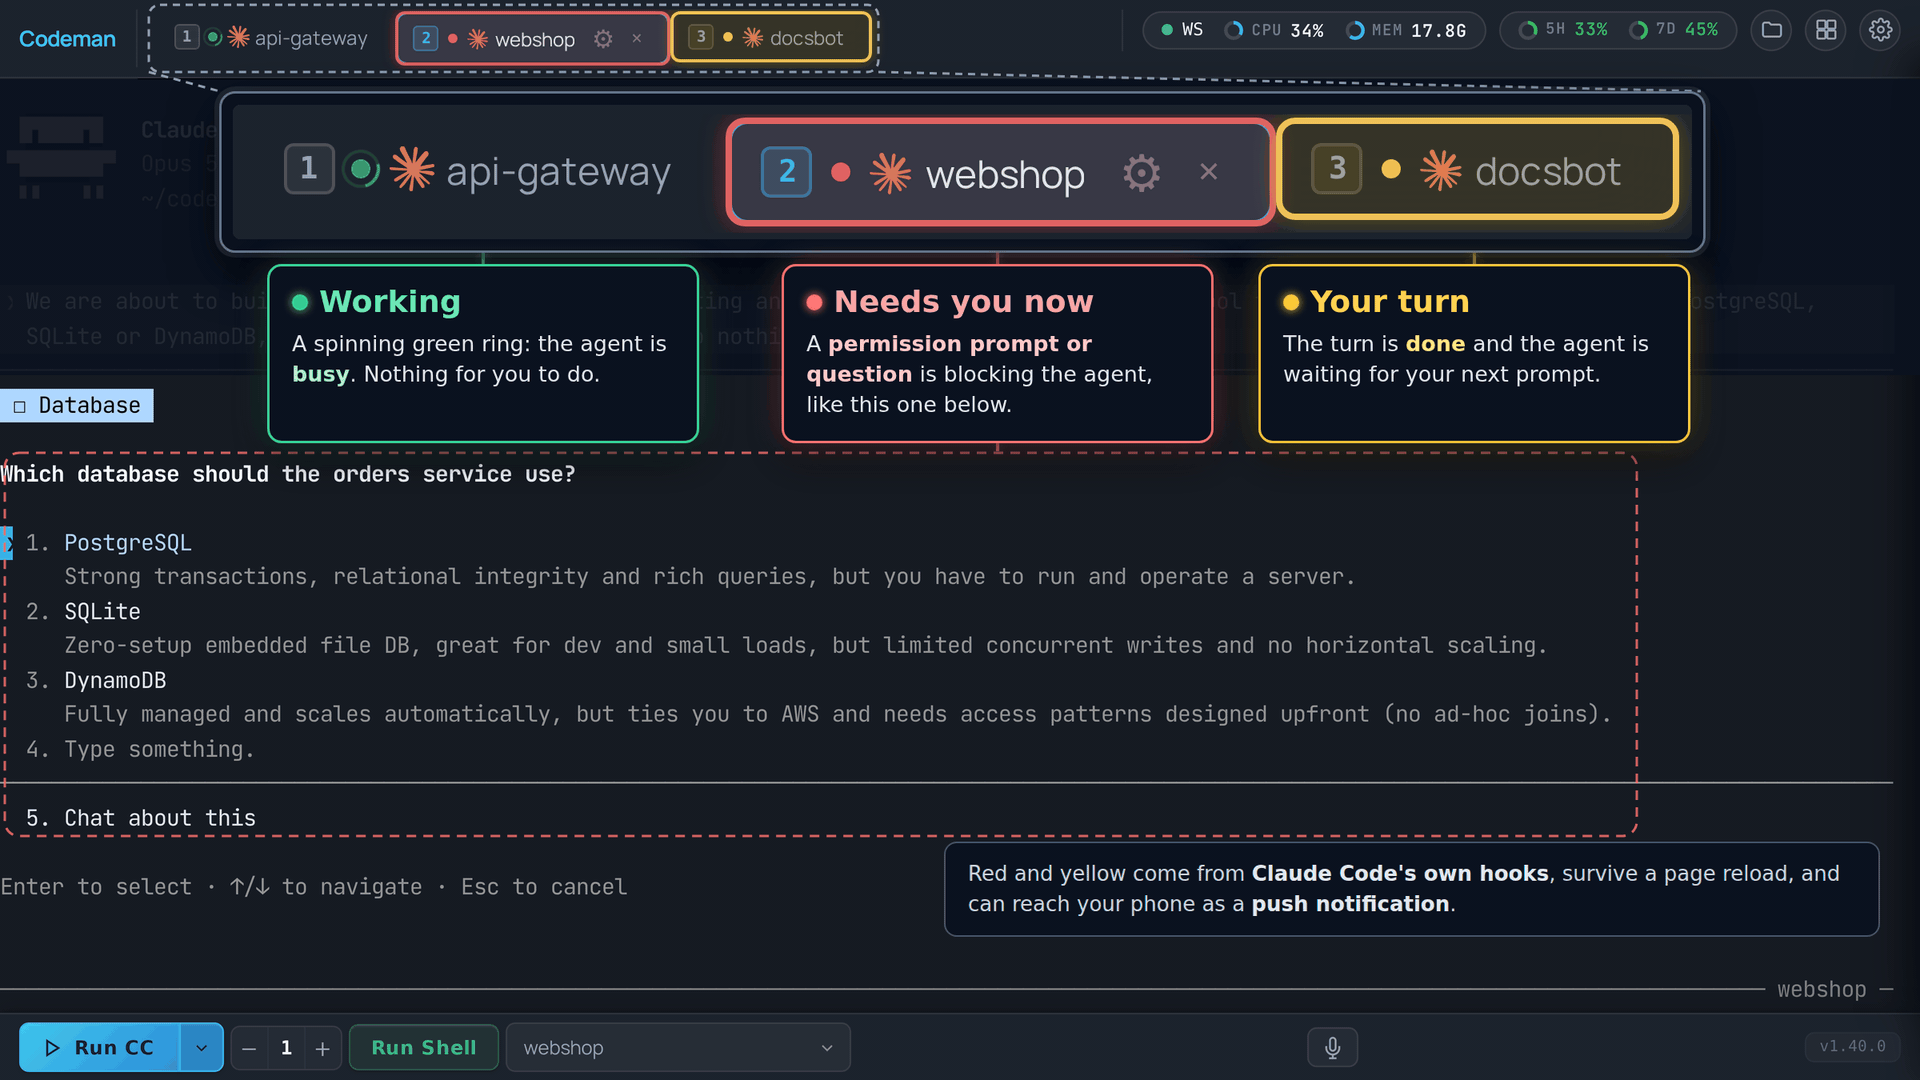The width and height of the screenshot is (1920, 1080).
Task: Click the PostgreSQL description about strong transactions
Action: (x=710, y=577)
